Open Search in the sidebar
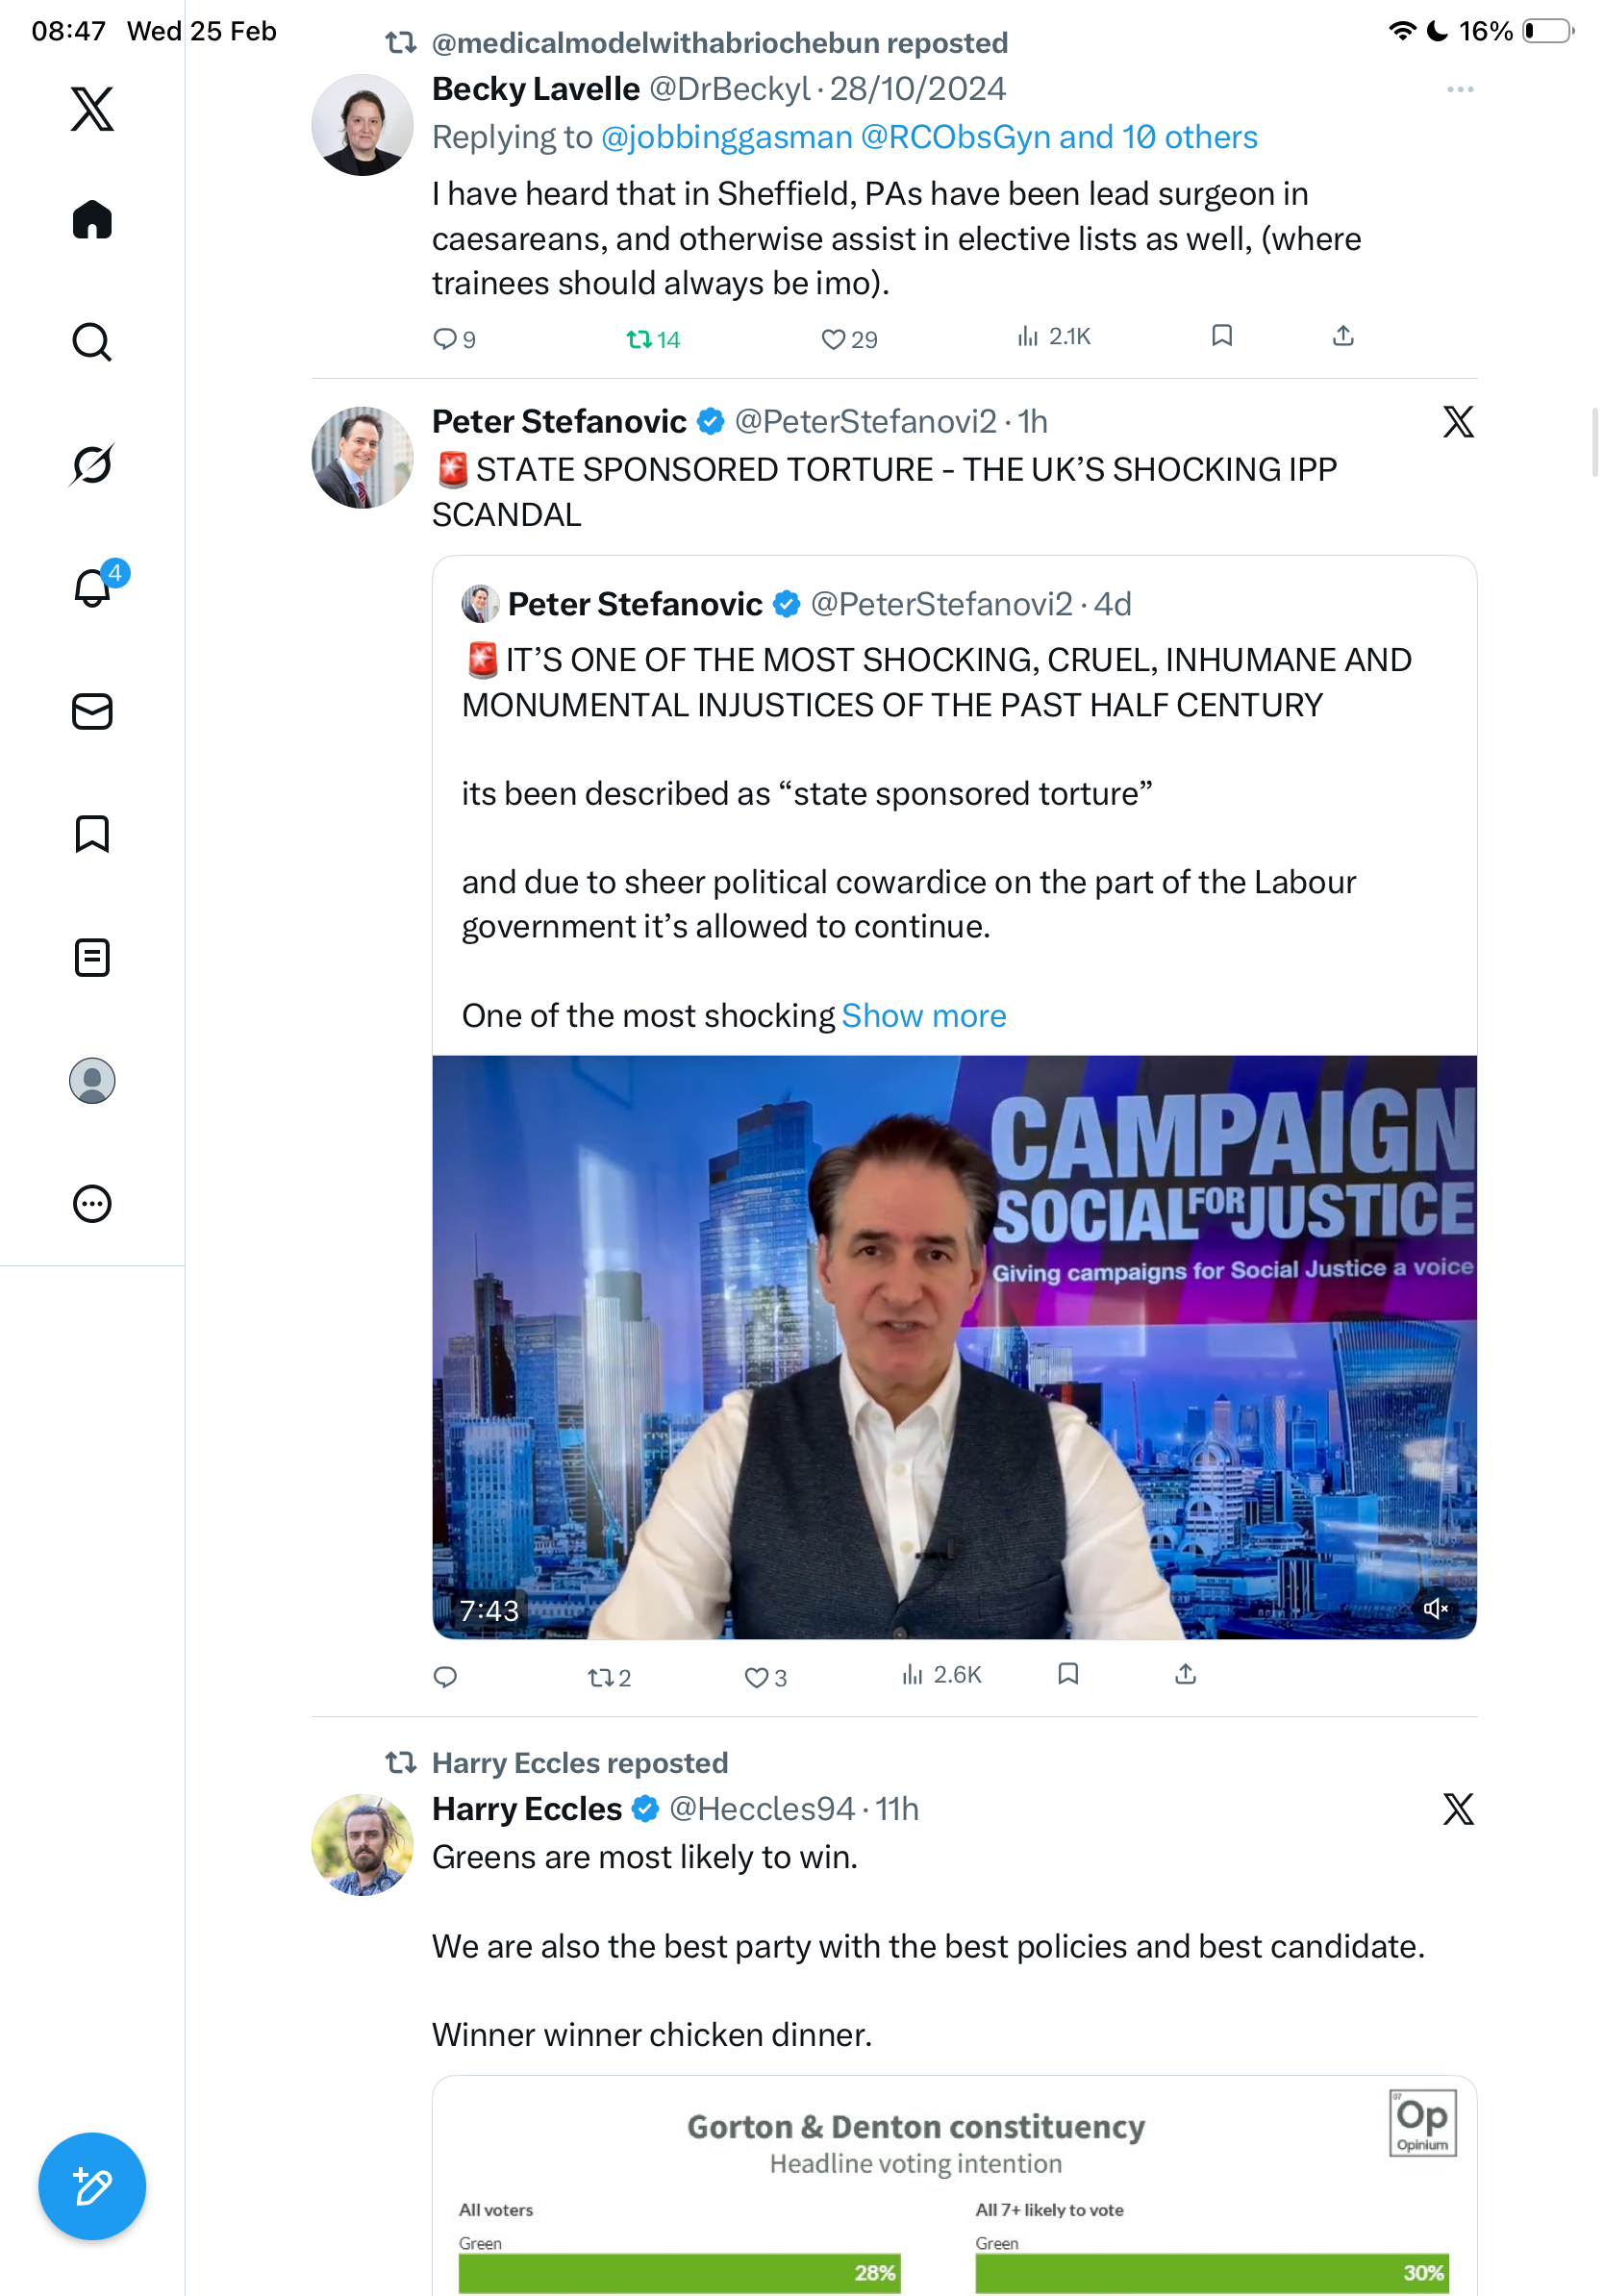The image size is (1604, 2296). coord(92,342)
